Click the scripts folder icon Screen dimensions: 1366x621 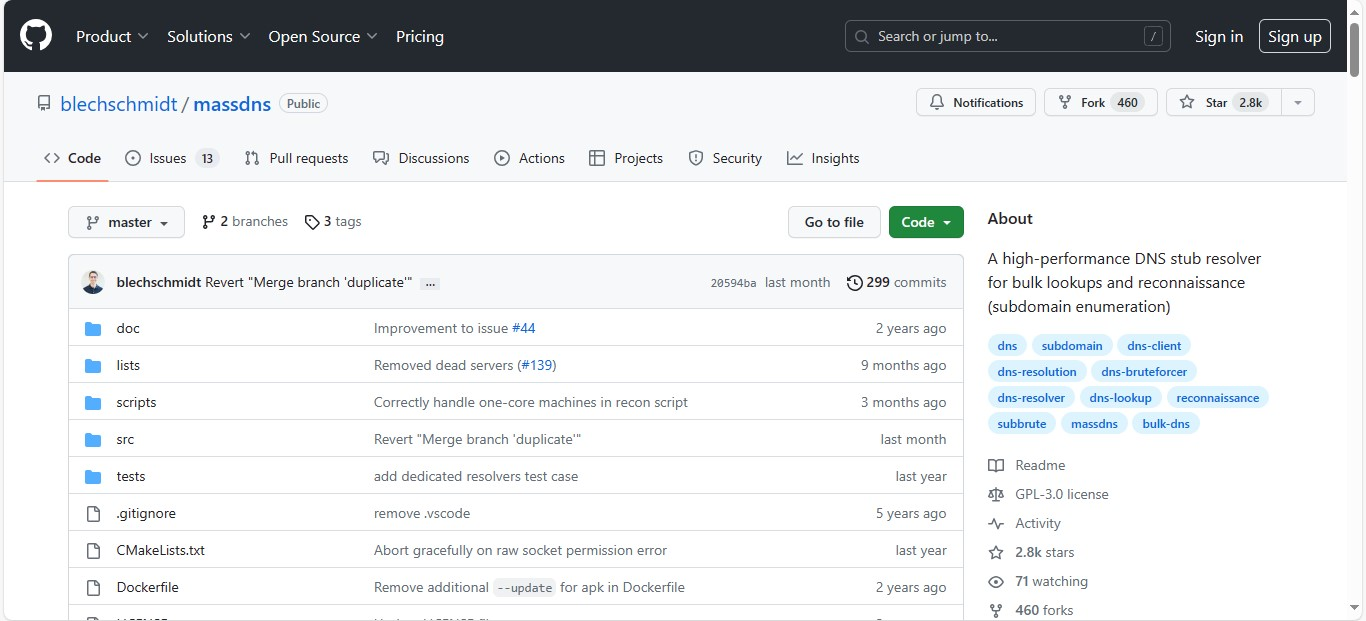pos(93,402)
